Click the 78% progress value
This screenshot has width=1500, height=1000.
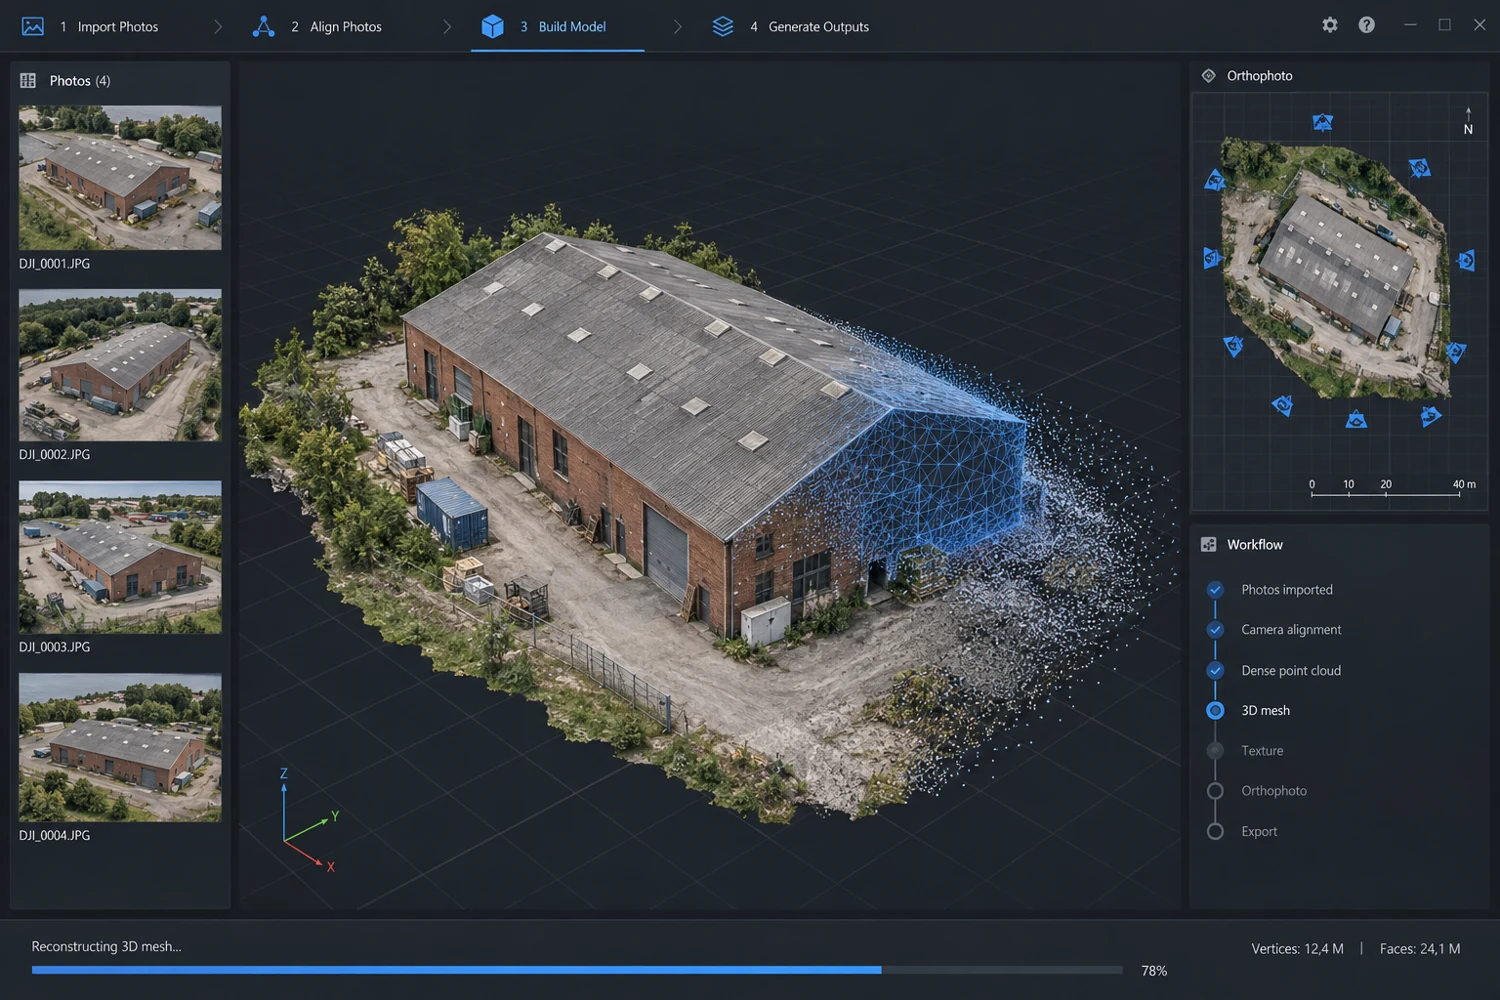pyautogui.click(x=1154, y=971)
